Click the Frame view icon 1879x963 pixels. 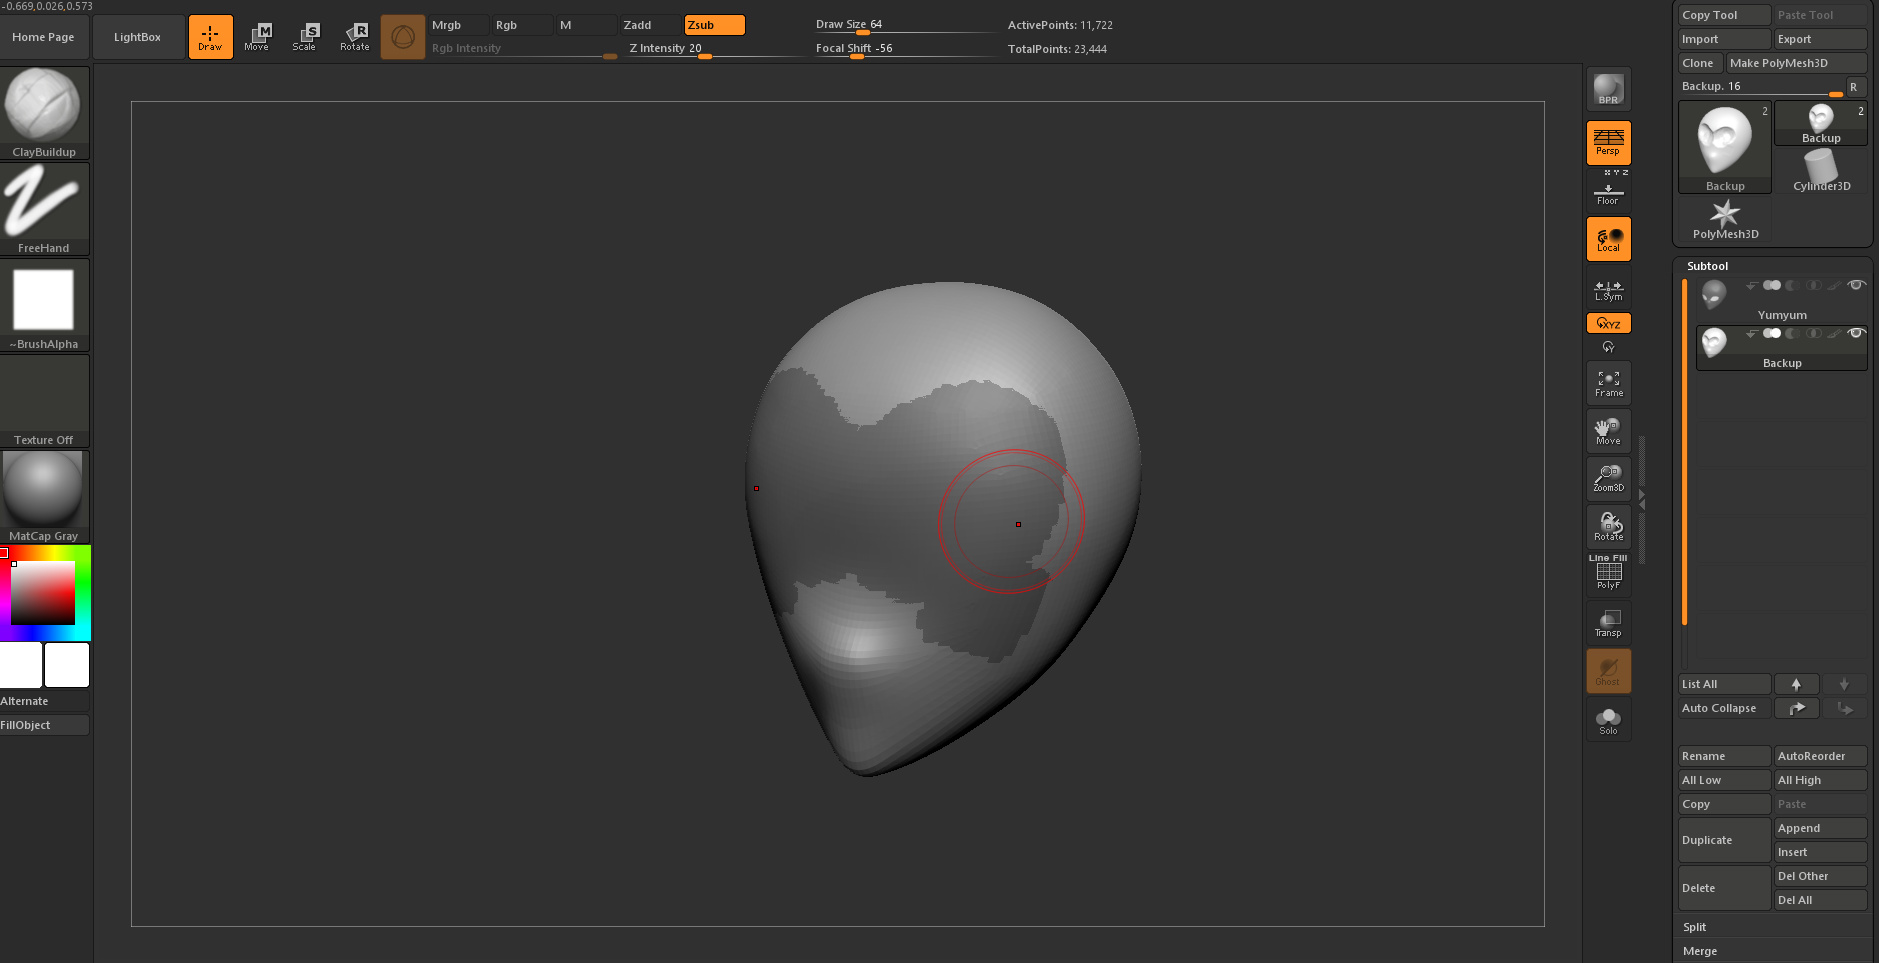(x=1608, y=383)
